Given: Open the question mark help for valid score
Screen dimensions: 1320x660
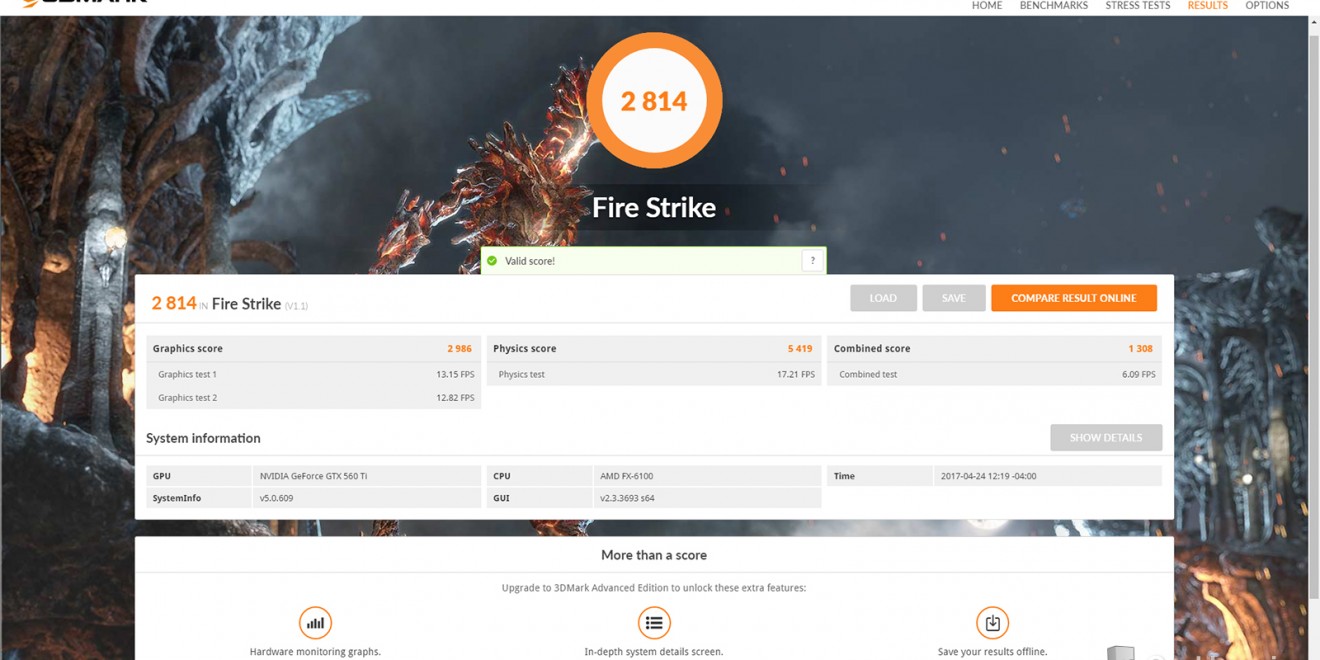Looking at the screenshot, I should 812,261.
